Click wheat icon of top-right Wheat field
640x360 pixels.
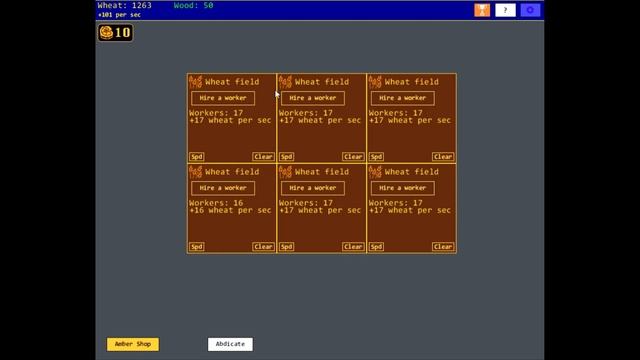coord(375,82)
